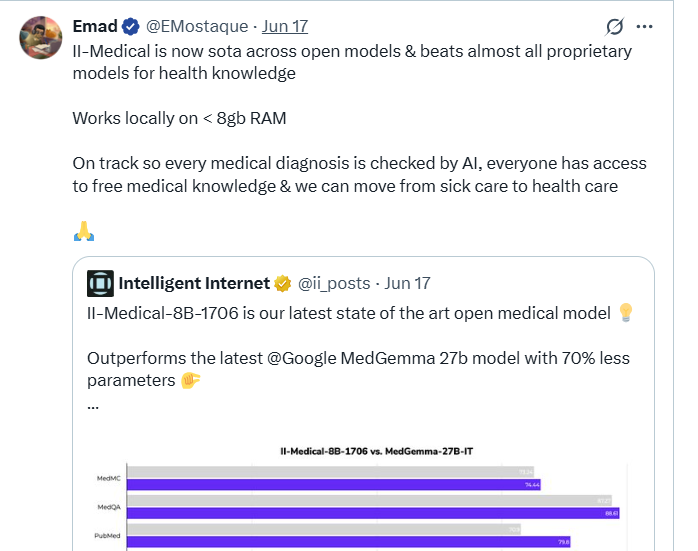Click the Jun 17 timestamp on Emad's tweet
This screenshot has width=698, height=551.
click(283, 24)
